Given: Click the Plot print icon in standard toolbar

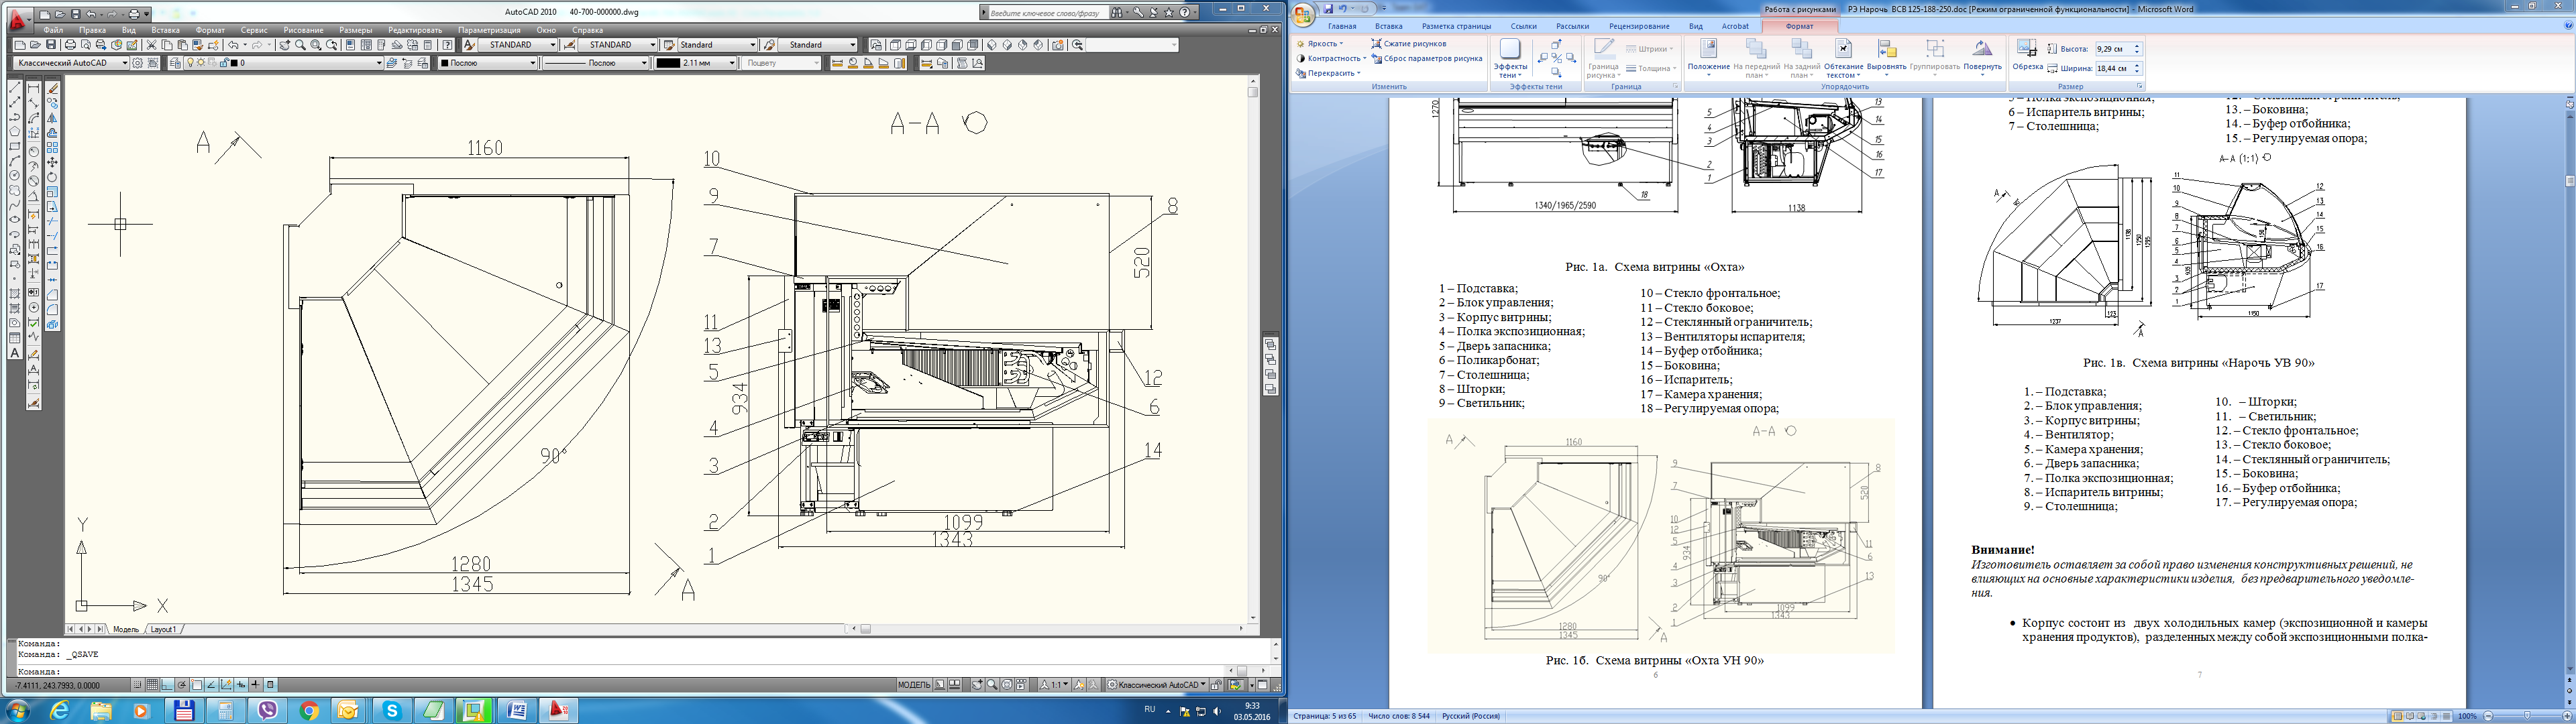Looking at the screenshot, I should point(70,45).
